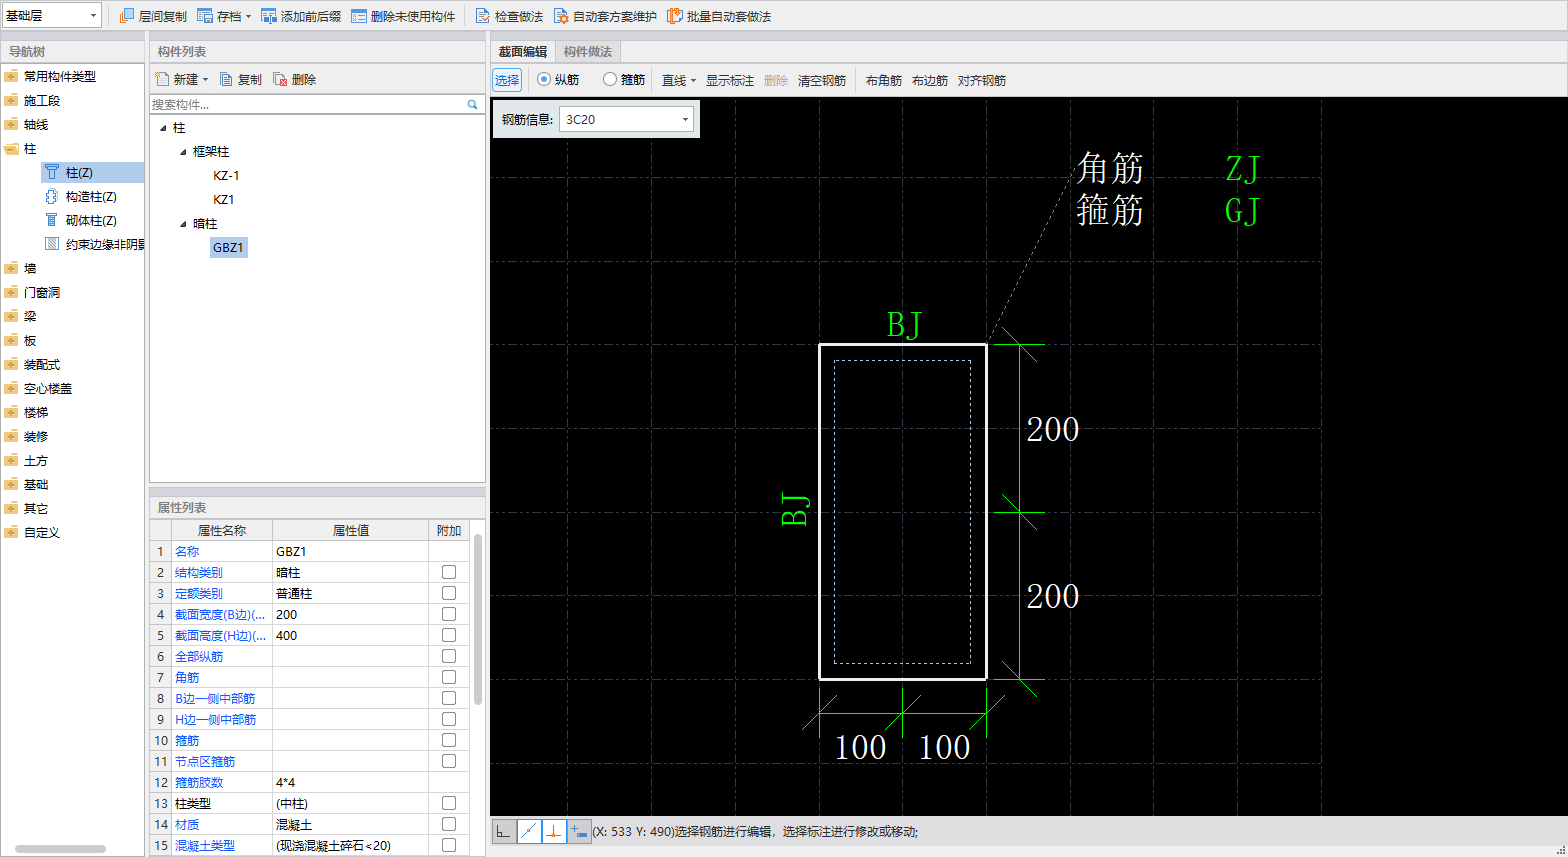The image size is (1568, 857).
Task: Check the 附加 box for 材质
Action: 449,824
